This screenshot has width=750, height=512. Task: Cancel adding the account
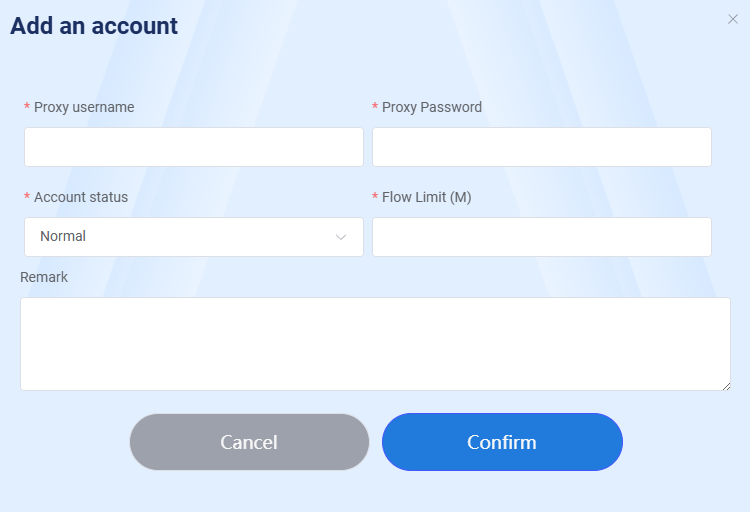249,442
